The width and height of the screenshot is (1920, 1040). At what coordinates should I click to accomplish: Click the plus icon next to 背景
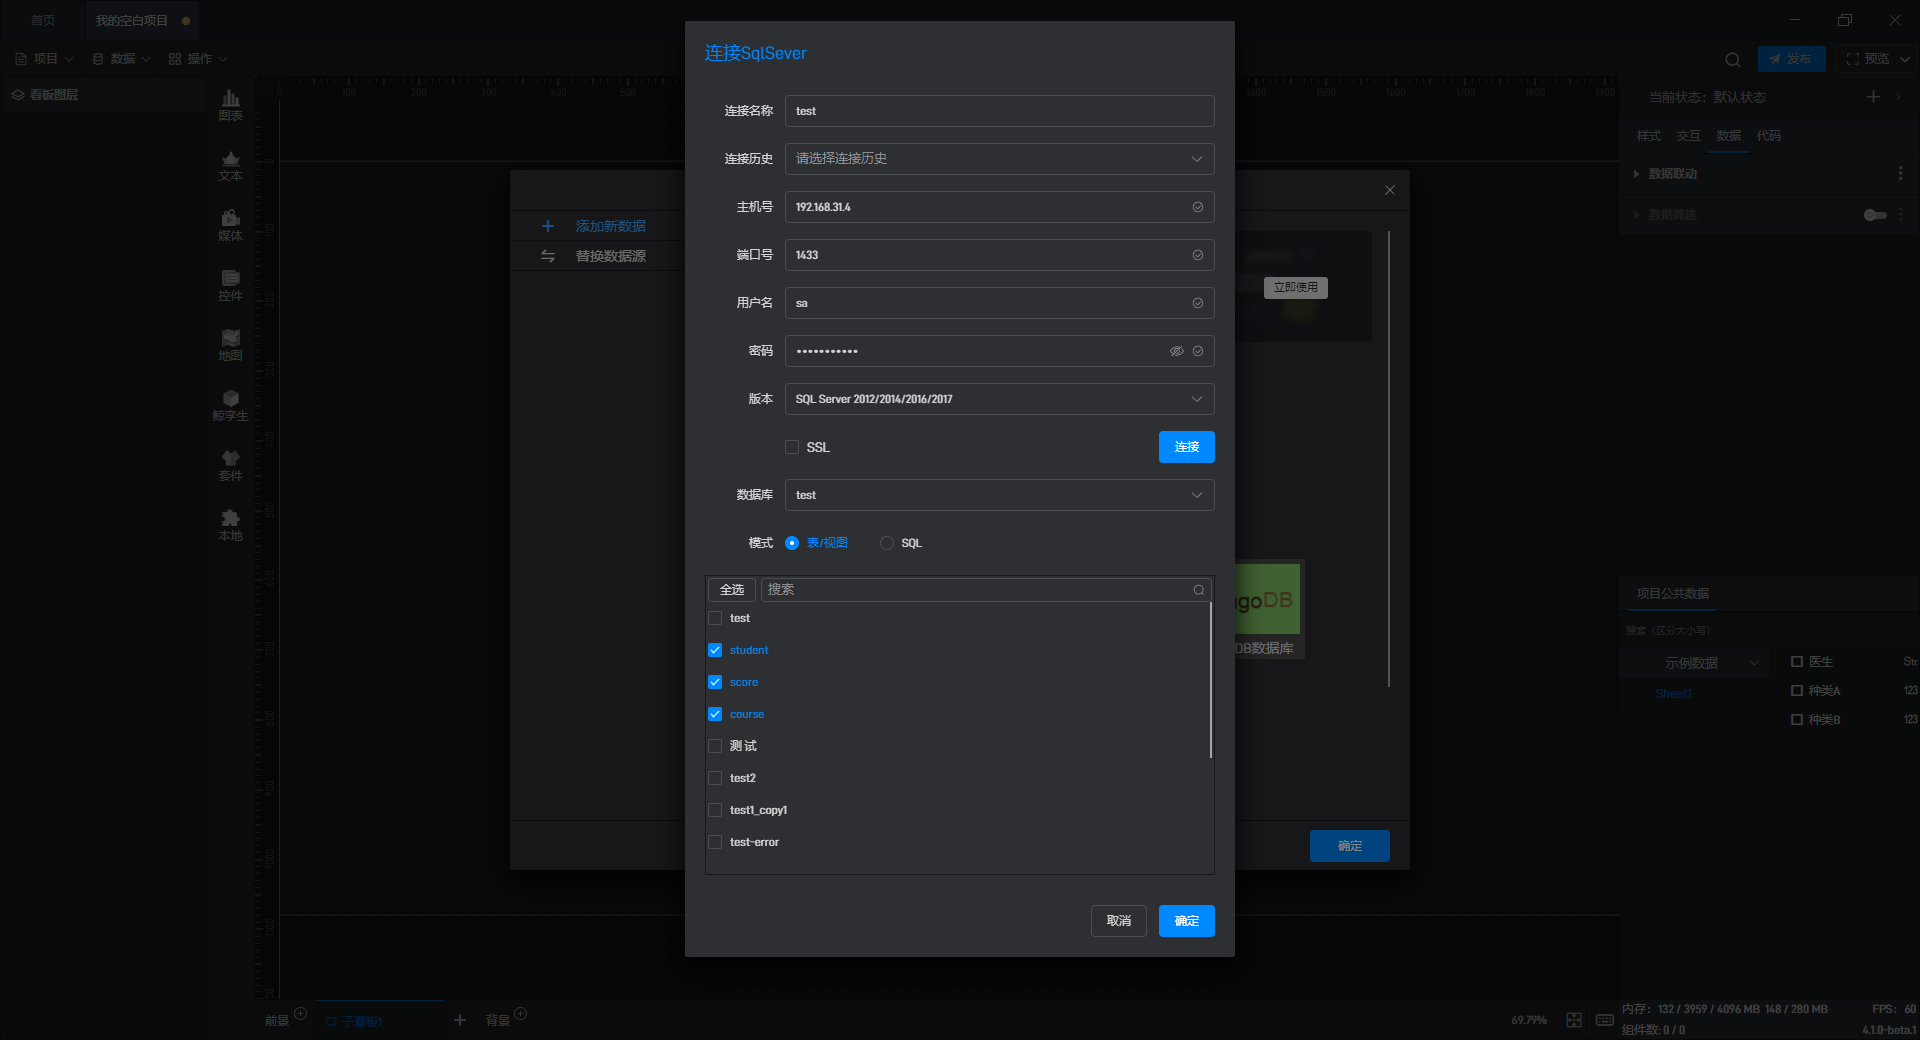click(520, 1014)
